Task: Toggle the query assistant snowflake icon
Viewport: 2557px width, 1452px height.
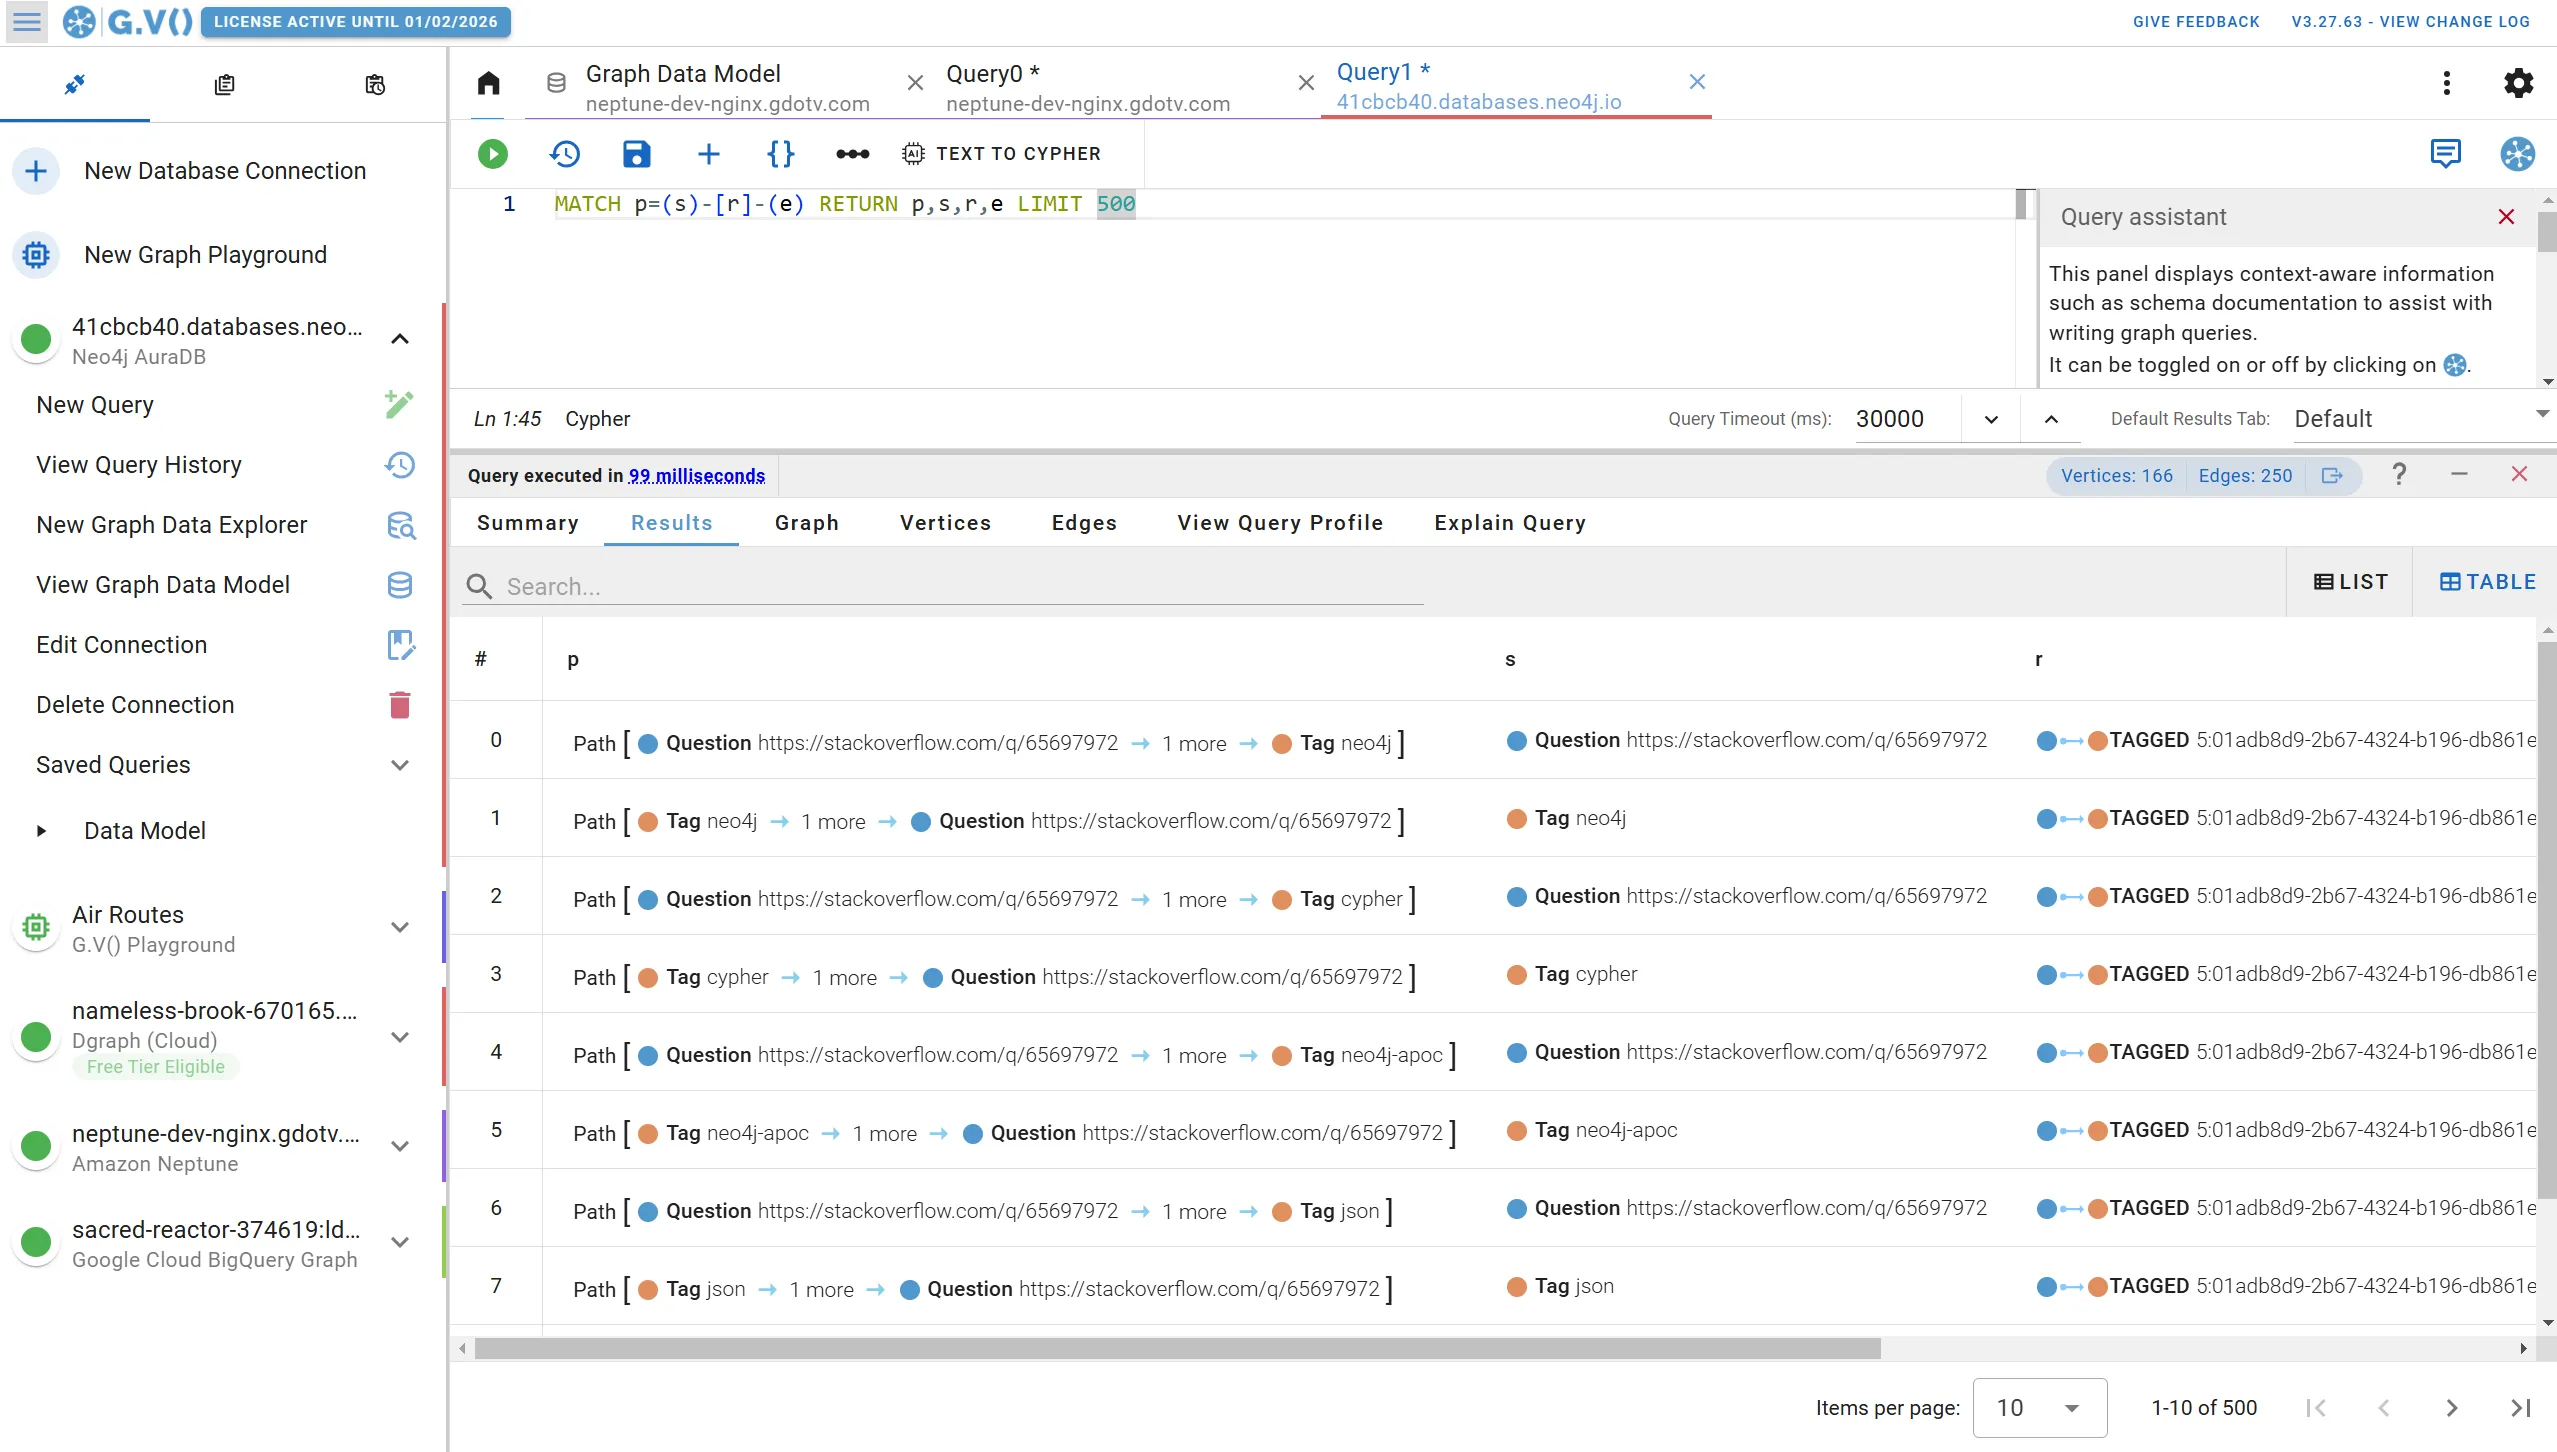Action: 2517,153
